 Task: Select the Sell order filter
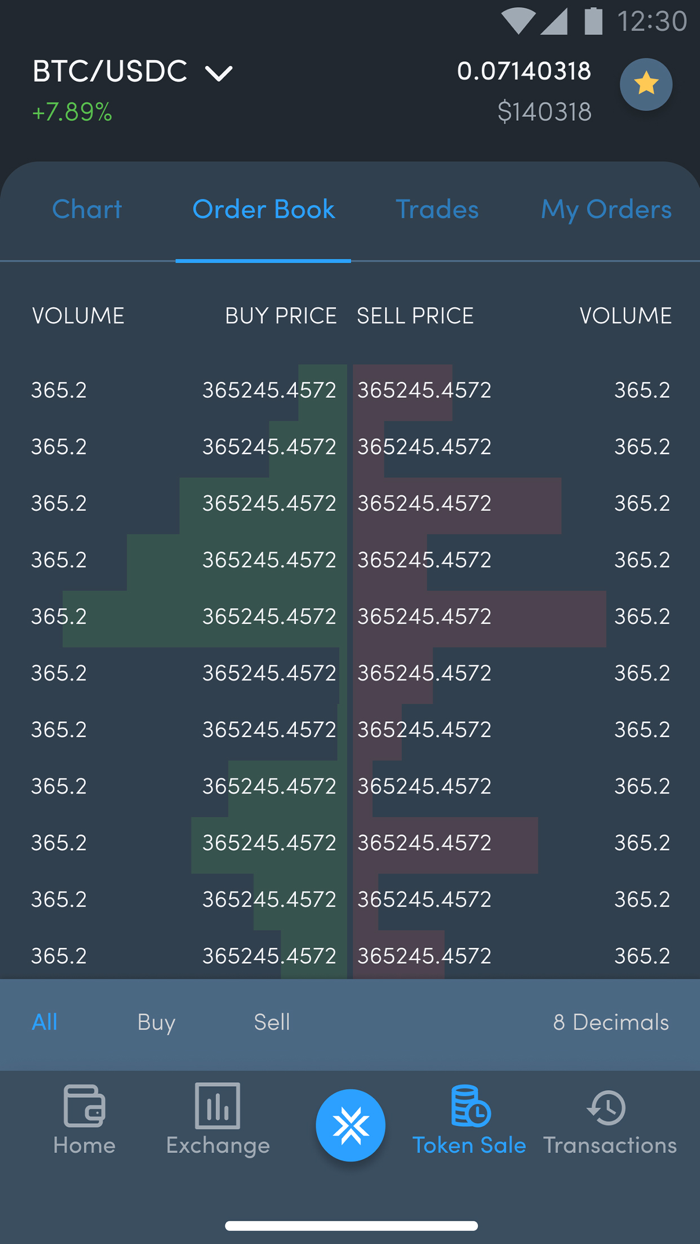coord(271,1022)
